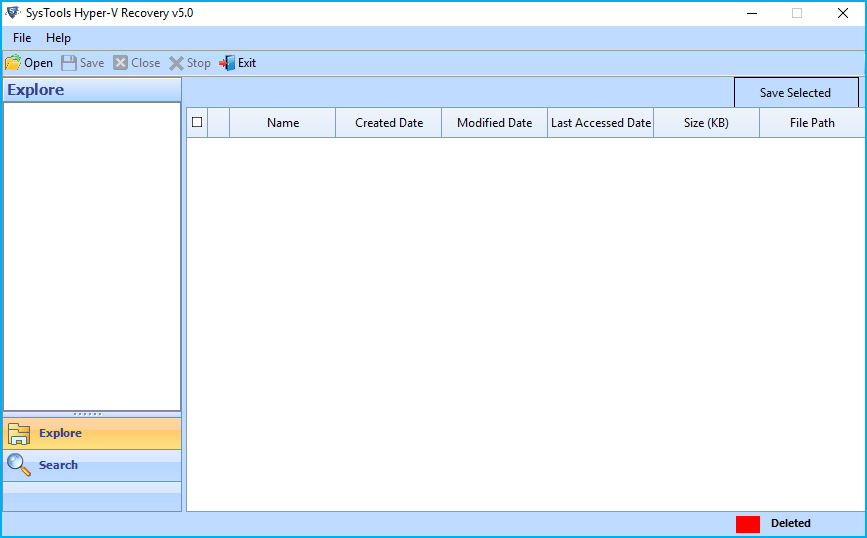Click the Close toolbar button
The image size is (867, 538).
click(137, 63)
